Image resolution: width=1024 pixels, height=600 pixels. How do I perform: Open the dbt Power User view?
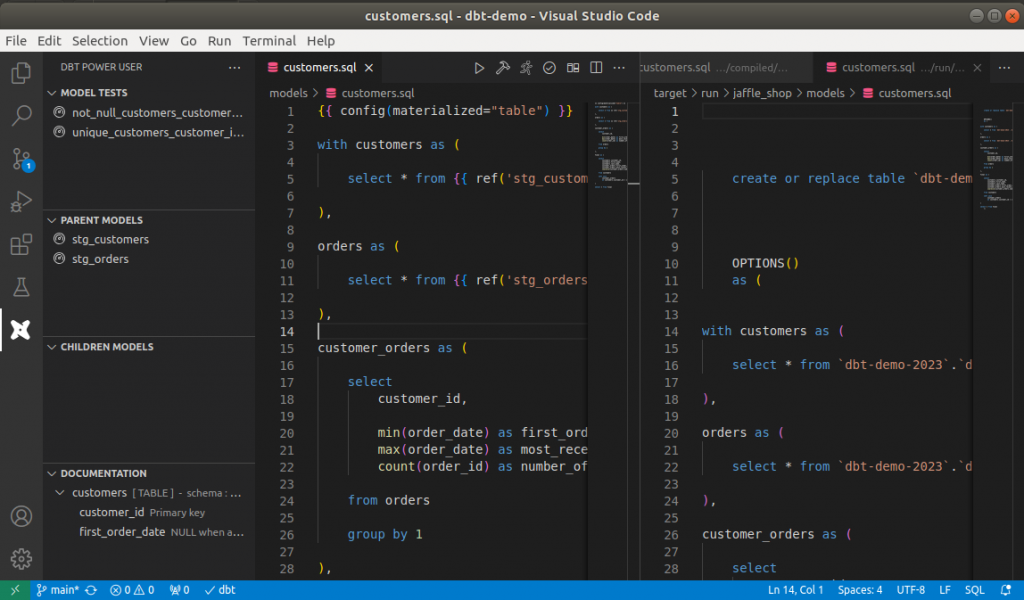[21, 330]
